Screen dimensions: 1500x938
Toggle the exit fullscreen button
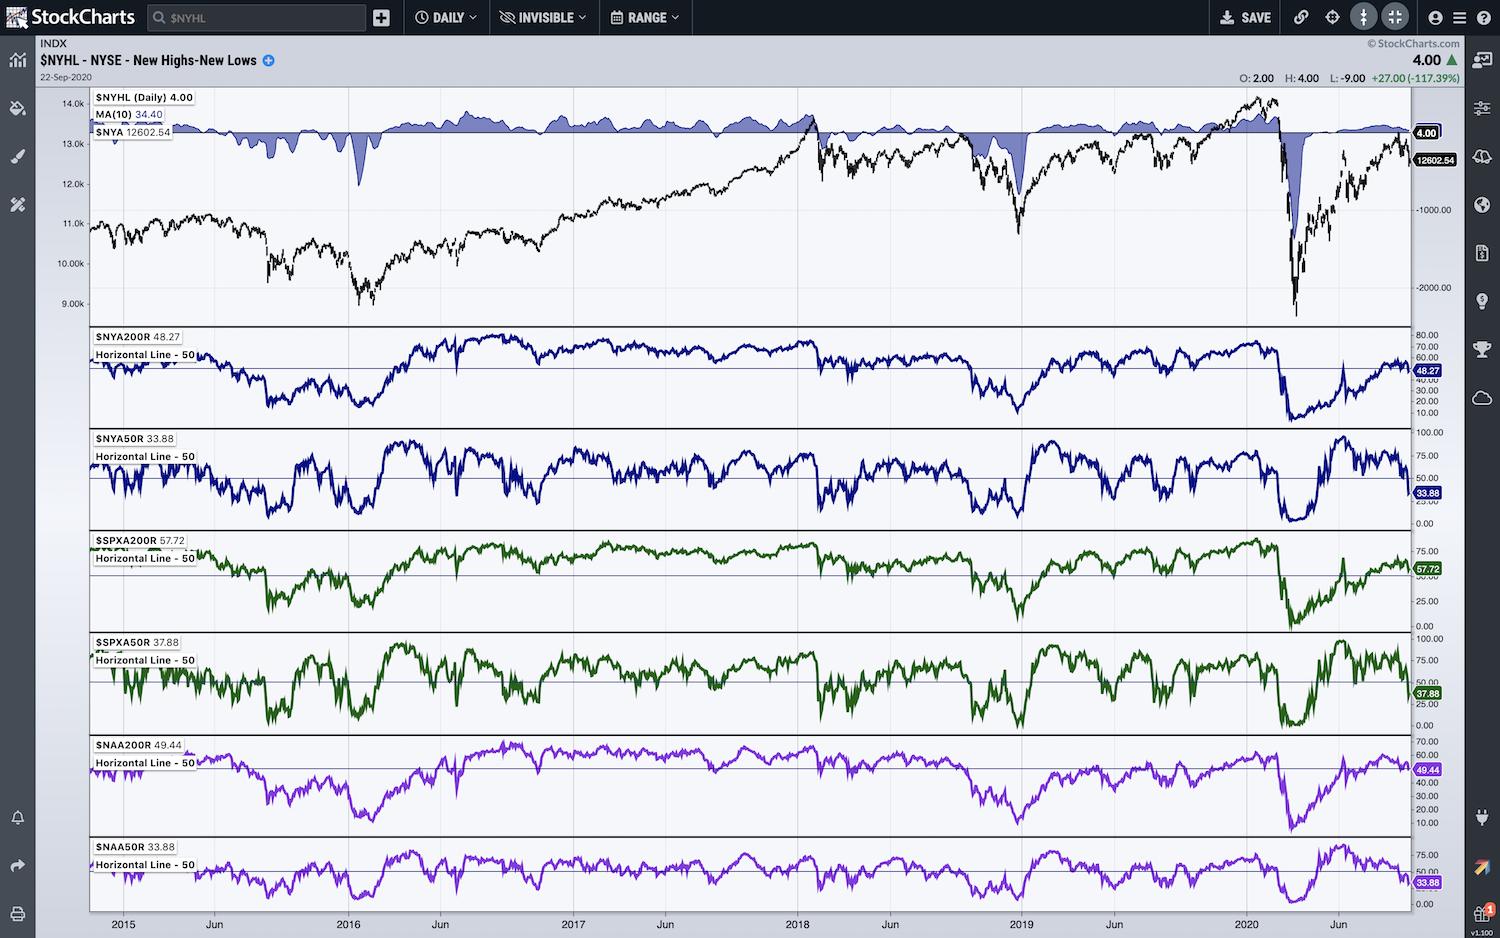click(x=1395, y=17)
